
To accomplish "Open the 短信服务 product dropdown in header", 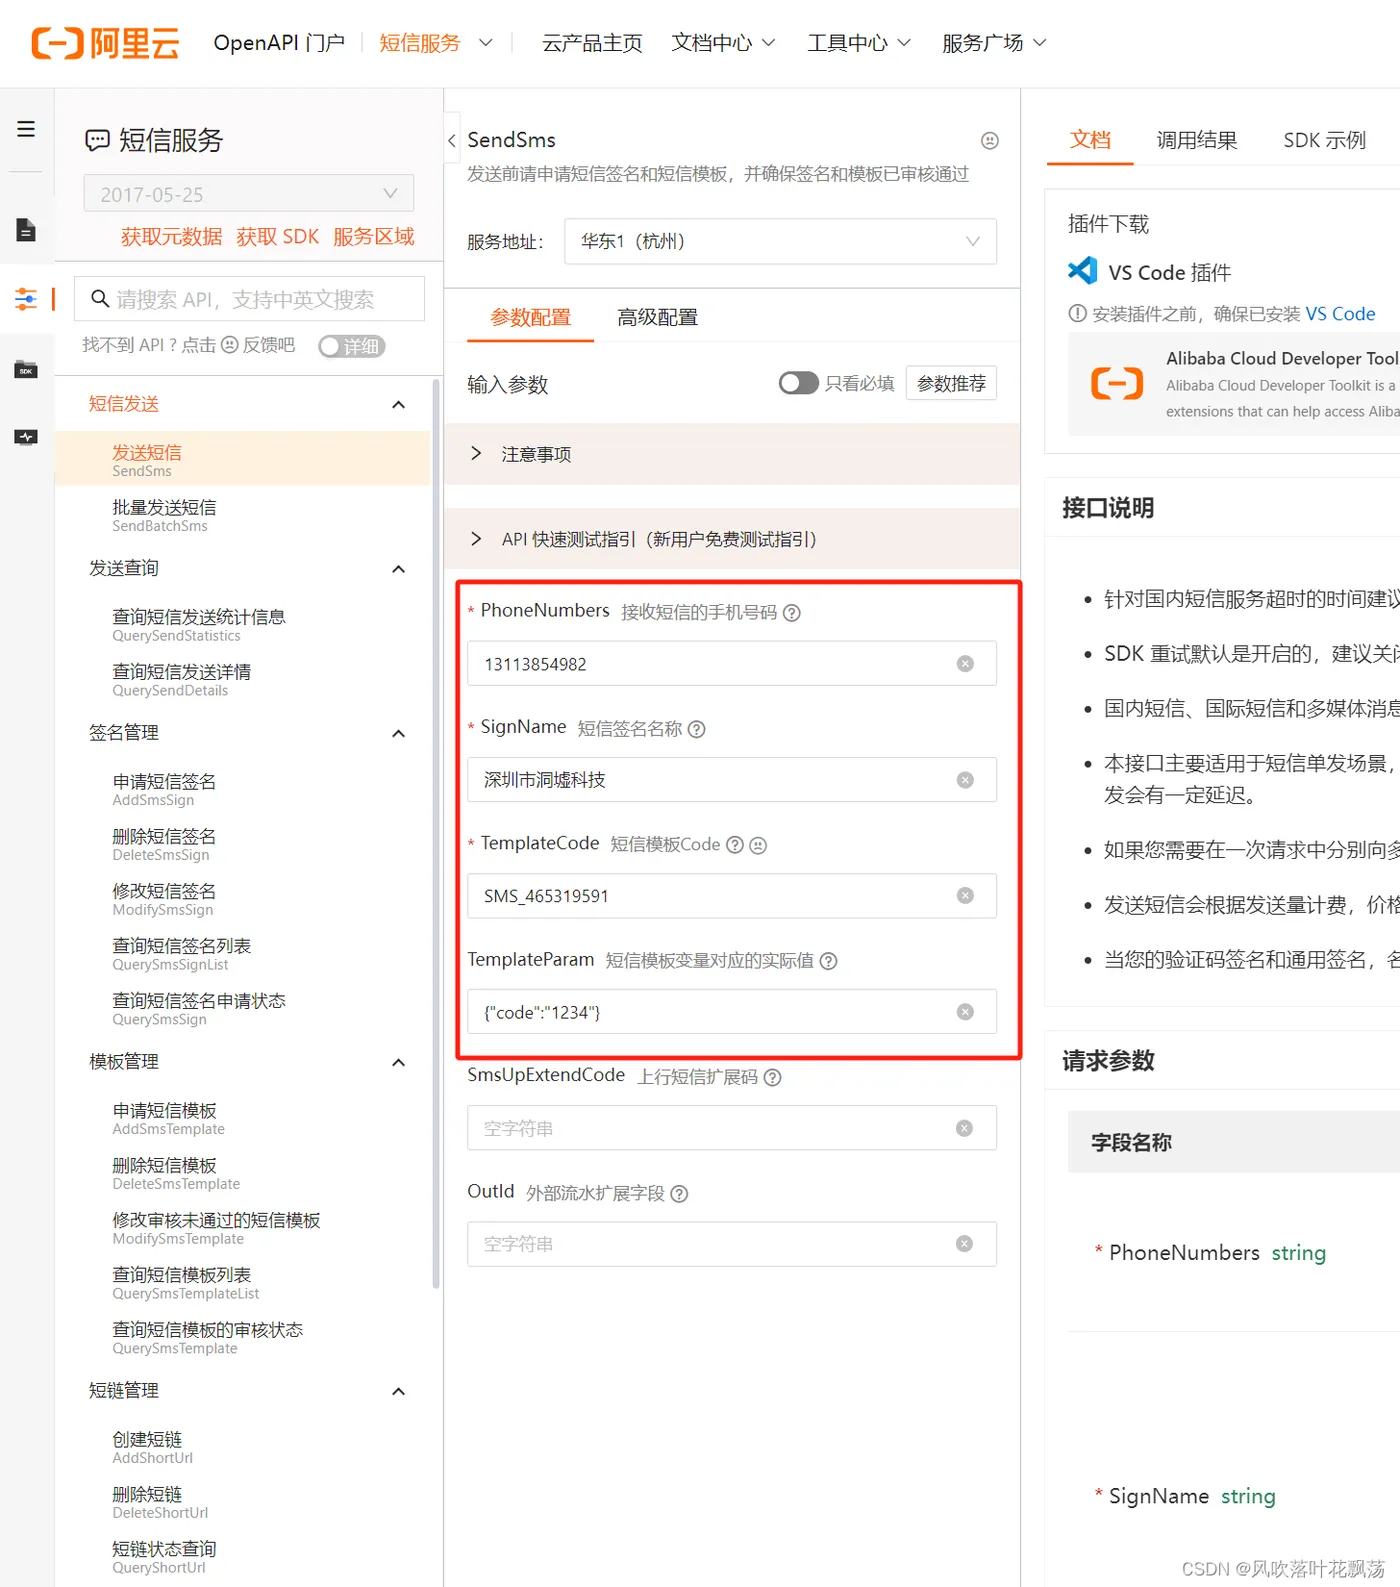I will [x=435, y=43].
